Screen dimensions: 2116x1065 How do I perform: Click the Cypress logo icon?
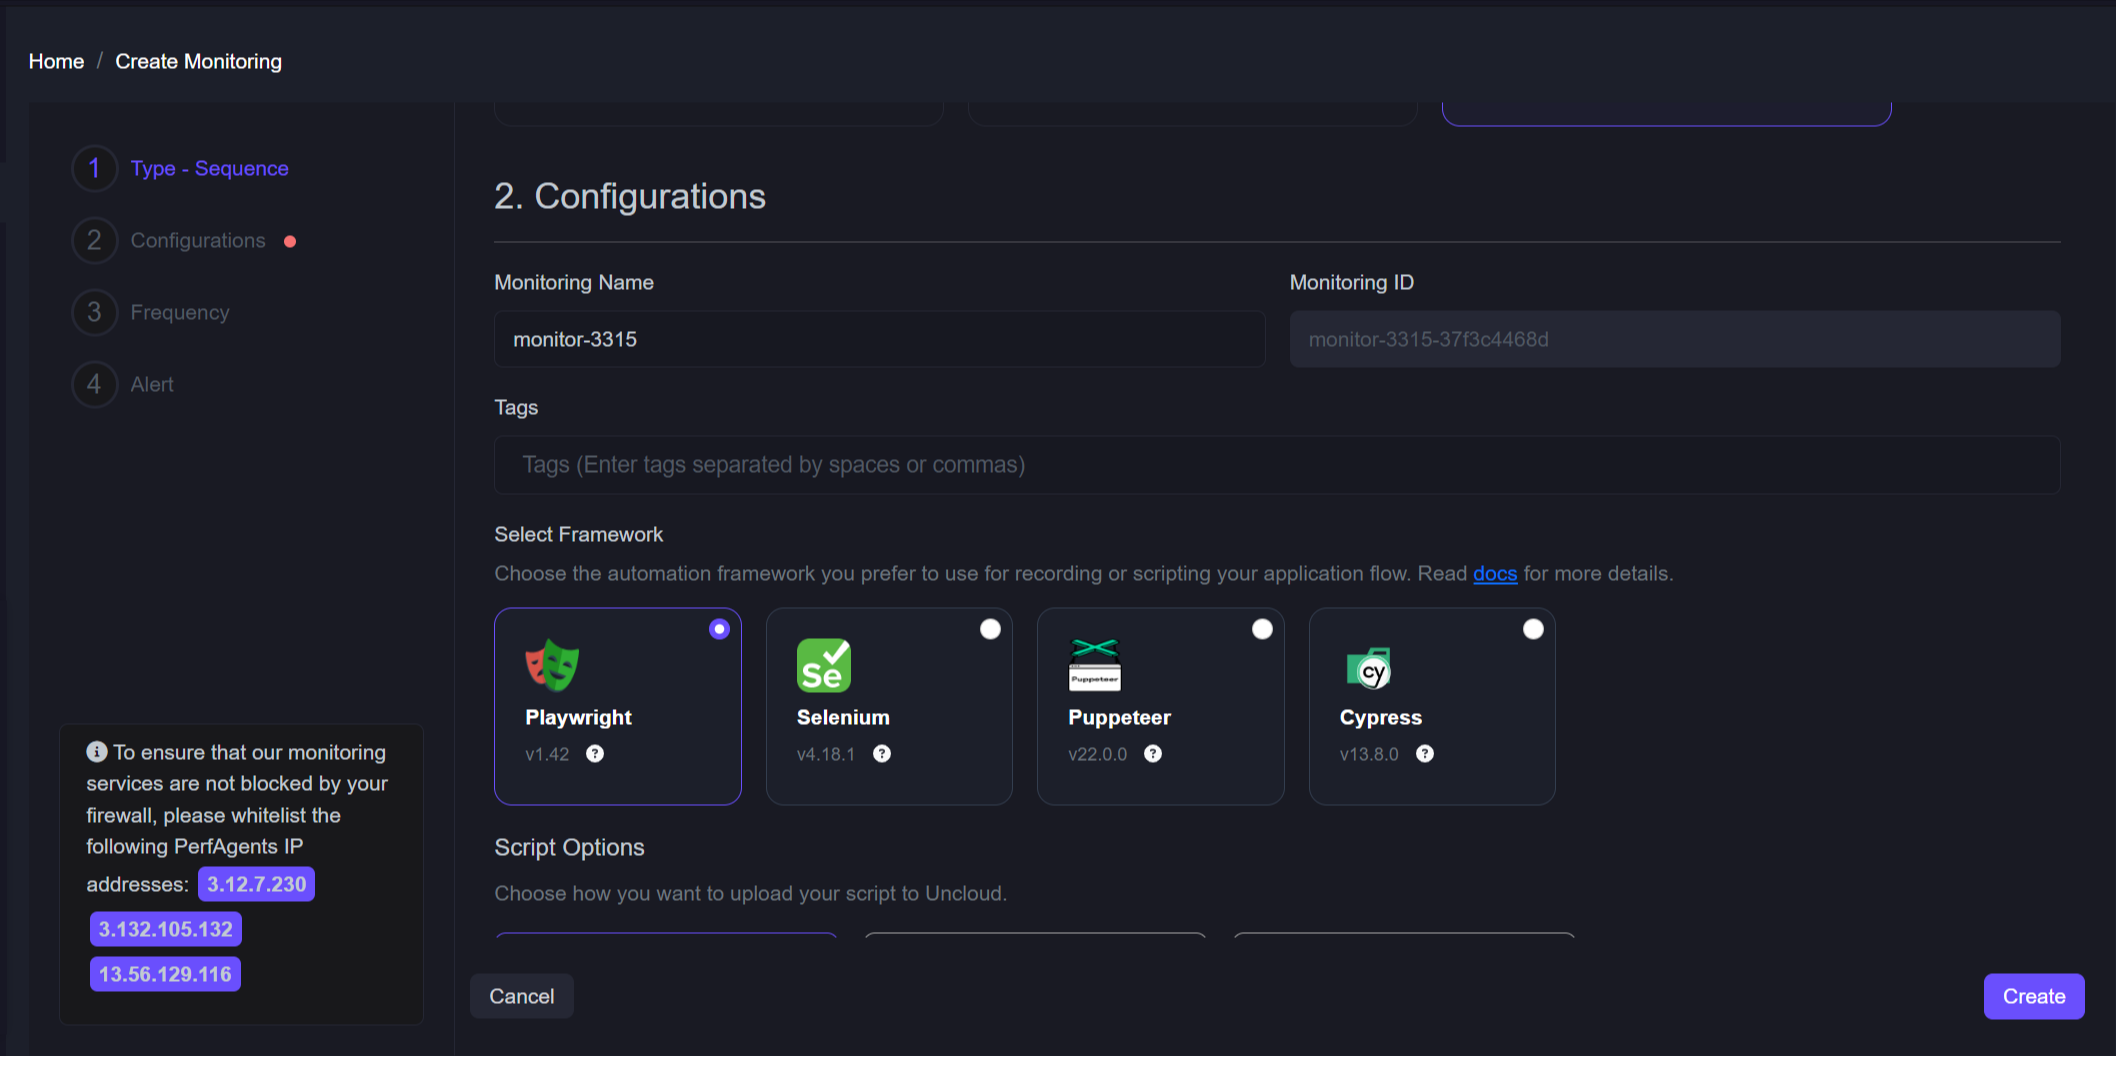tap(1369, 669)
